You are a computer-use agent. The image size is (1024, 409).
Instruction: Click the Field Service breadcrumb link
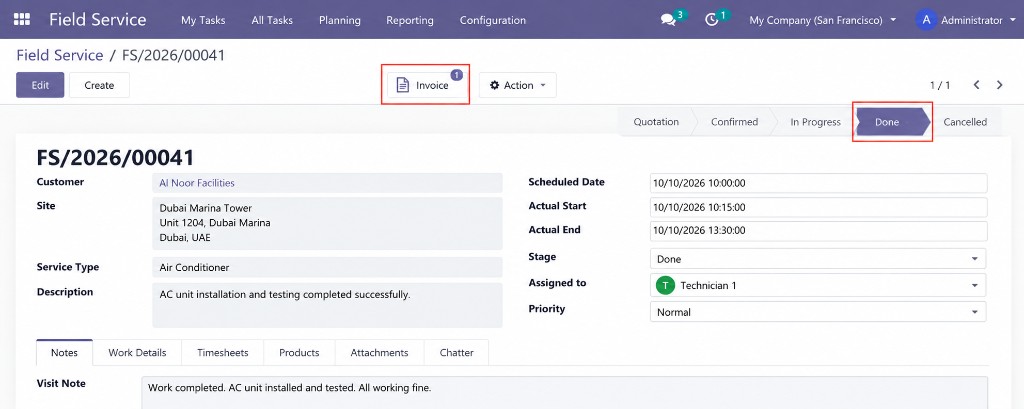[x=59, y=55]
